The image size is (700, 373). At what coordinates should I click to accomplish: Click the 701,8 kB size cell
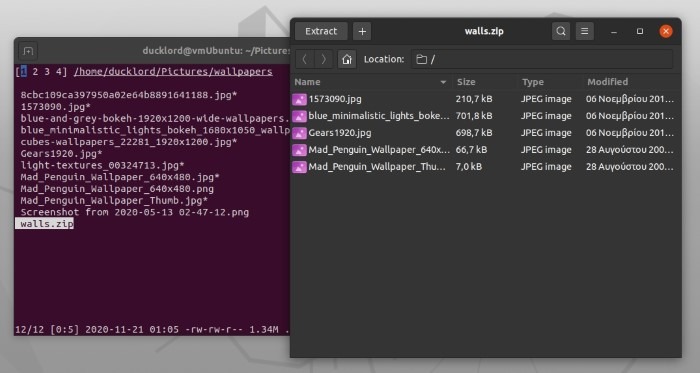click(x=474, y=116)
